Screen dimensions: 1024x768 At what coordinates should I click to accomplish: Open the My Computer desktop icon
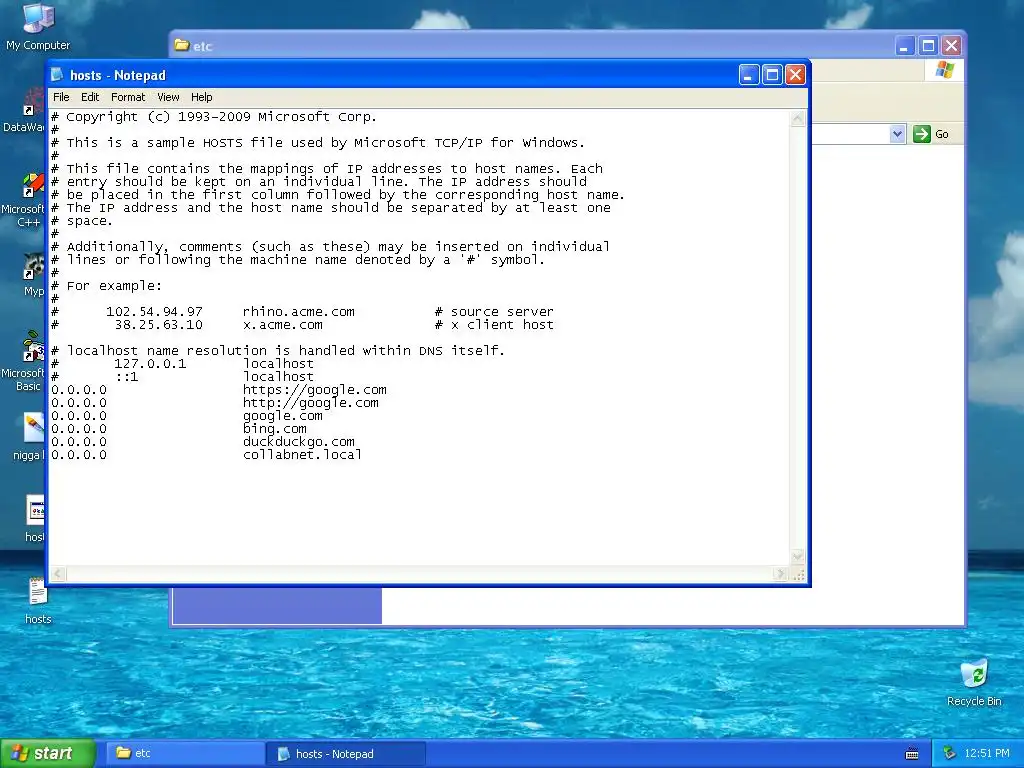click(38, 26)
